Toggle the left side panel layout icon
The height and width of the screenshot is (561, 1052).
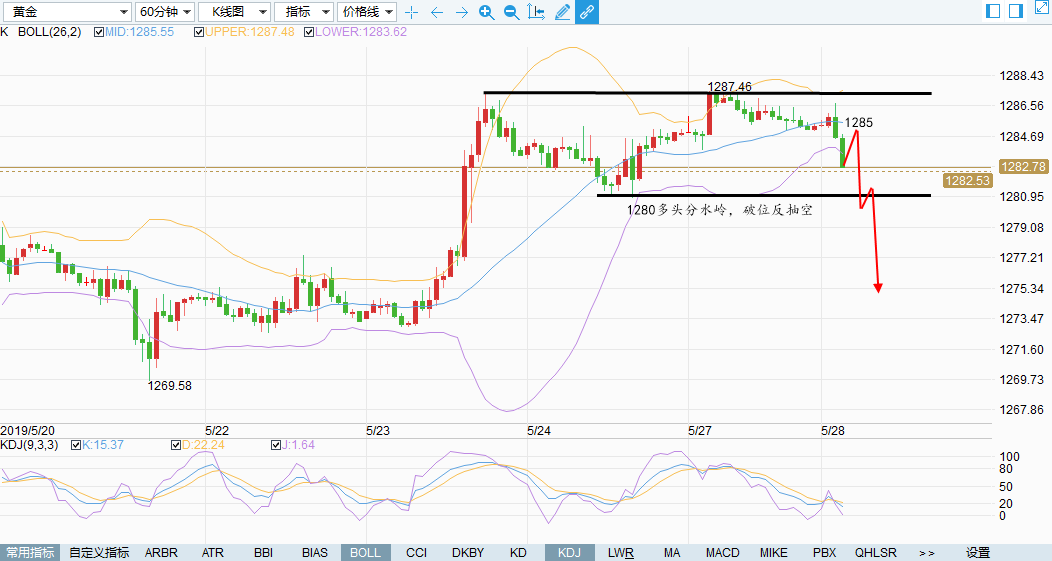pyautogui.click(x=993, y=11)
